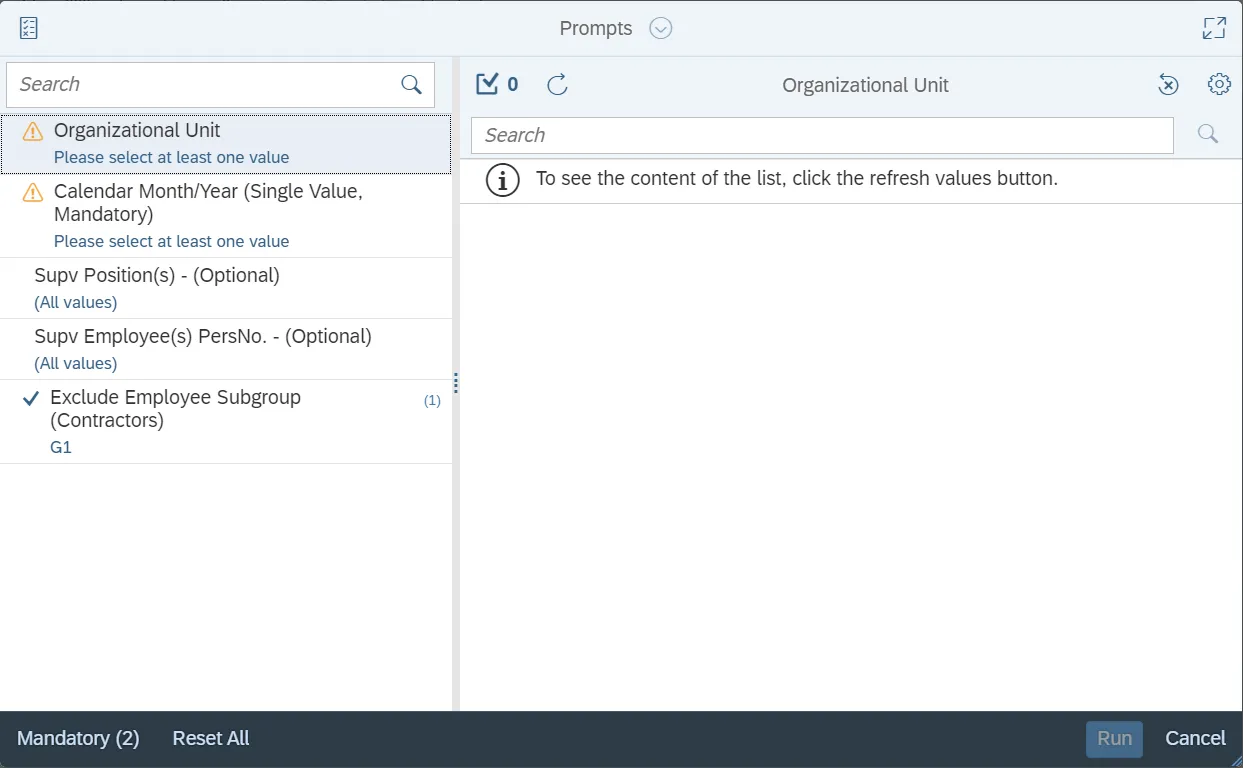Click in the prompts list search field
Viewport: 1243px width, 768px height.
(200, 85)
